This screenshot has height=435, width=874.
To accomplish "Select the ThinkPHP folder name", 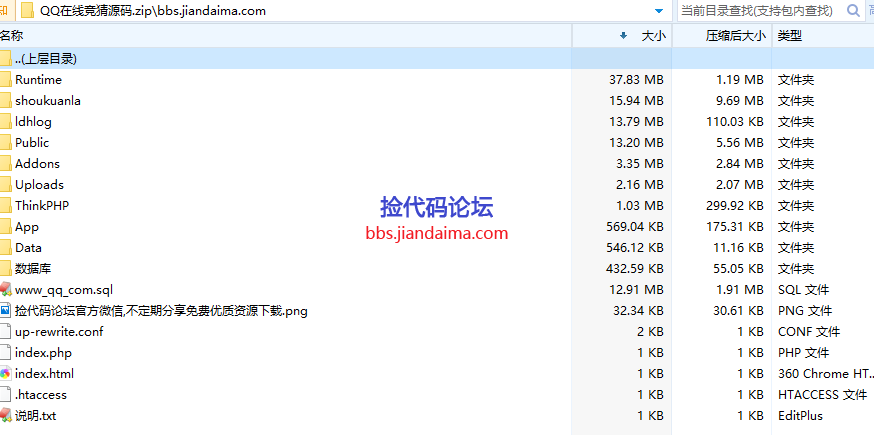I will (42, 206).
